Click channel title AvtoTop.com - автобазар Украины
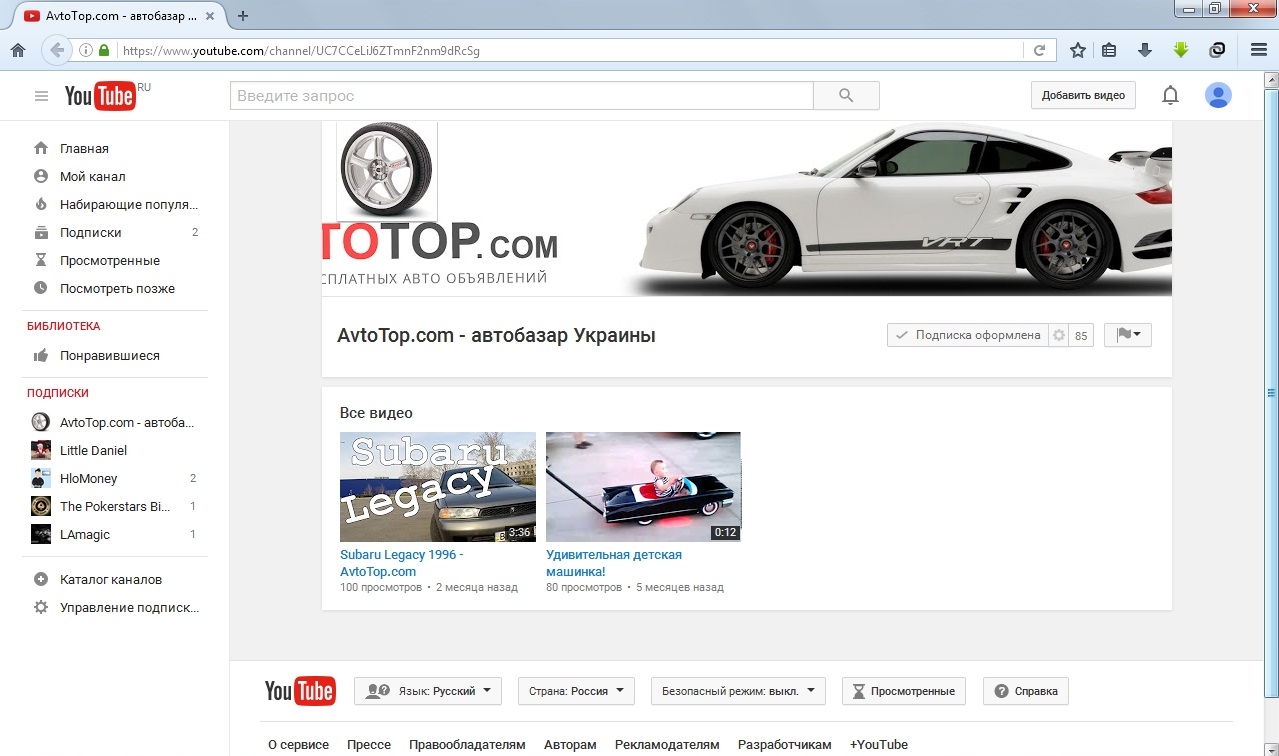 click(497, 336)
